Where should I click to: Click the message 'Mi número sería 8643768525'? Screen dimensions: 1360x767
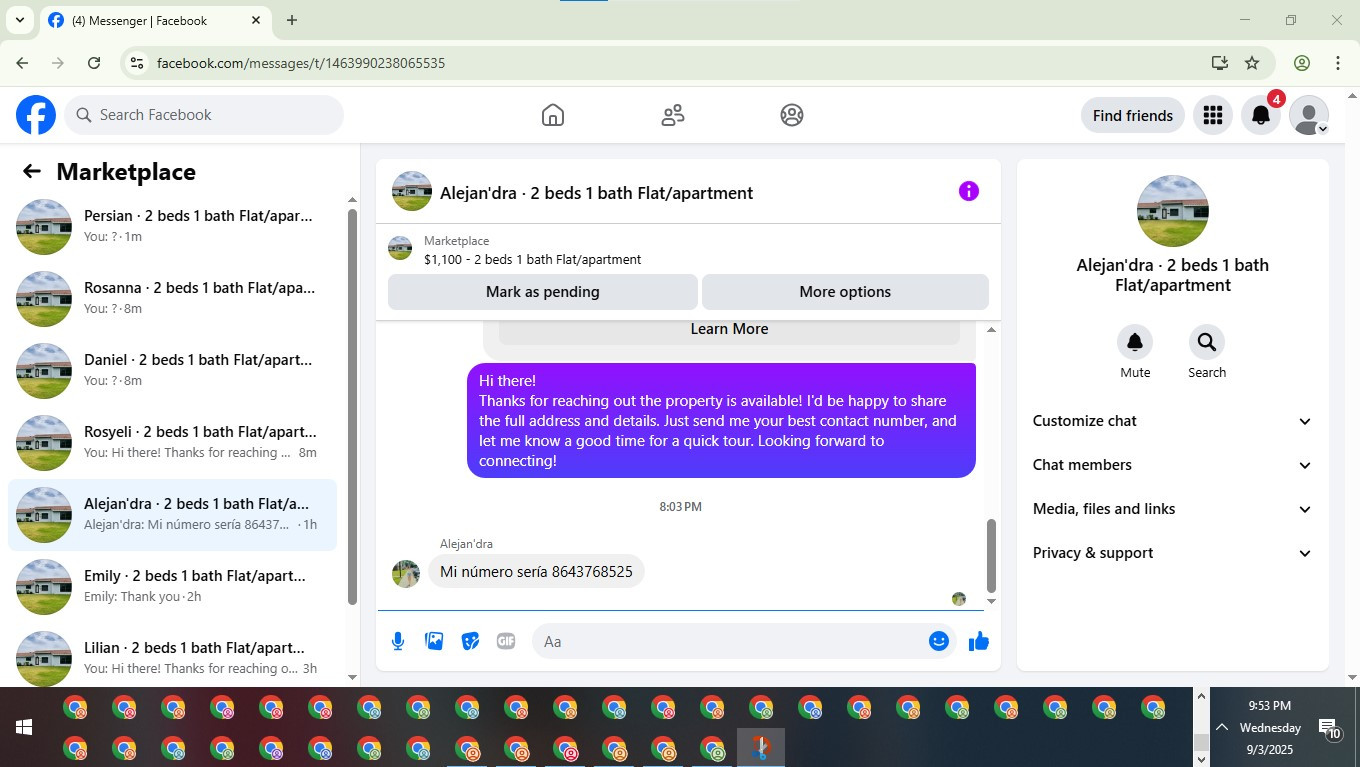536,572
